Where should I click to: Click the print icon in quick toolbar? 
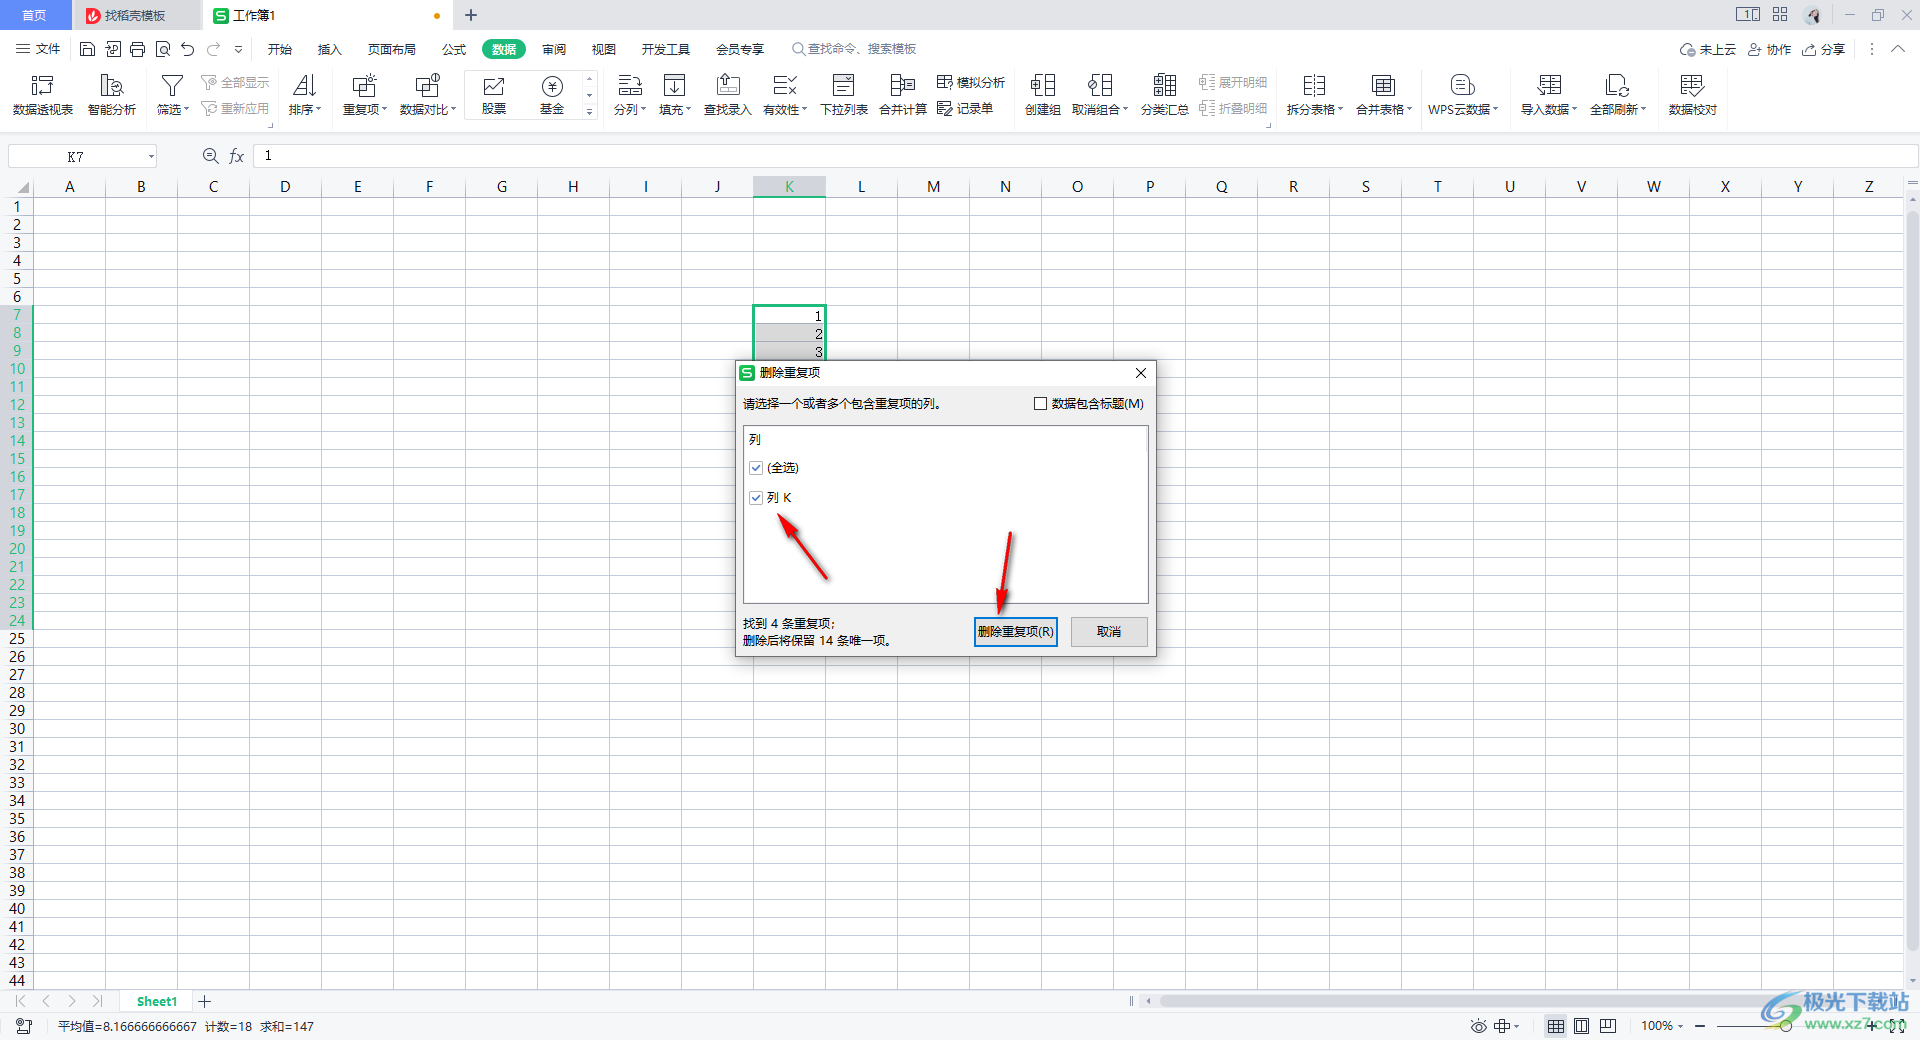137,49
